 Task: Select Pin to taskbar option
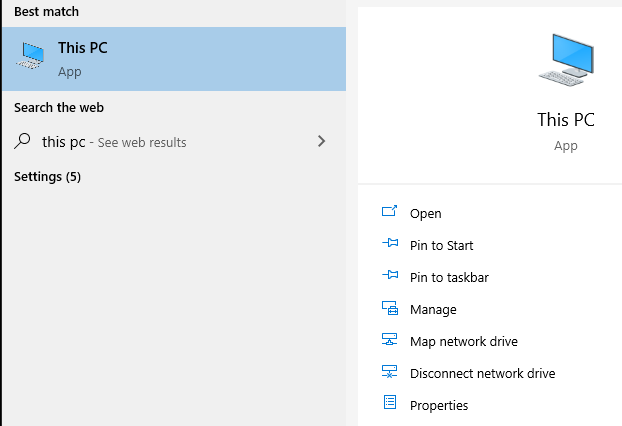[x=449, y=278]
